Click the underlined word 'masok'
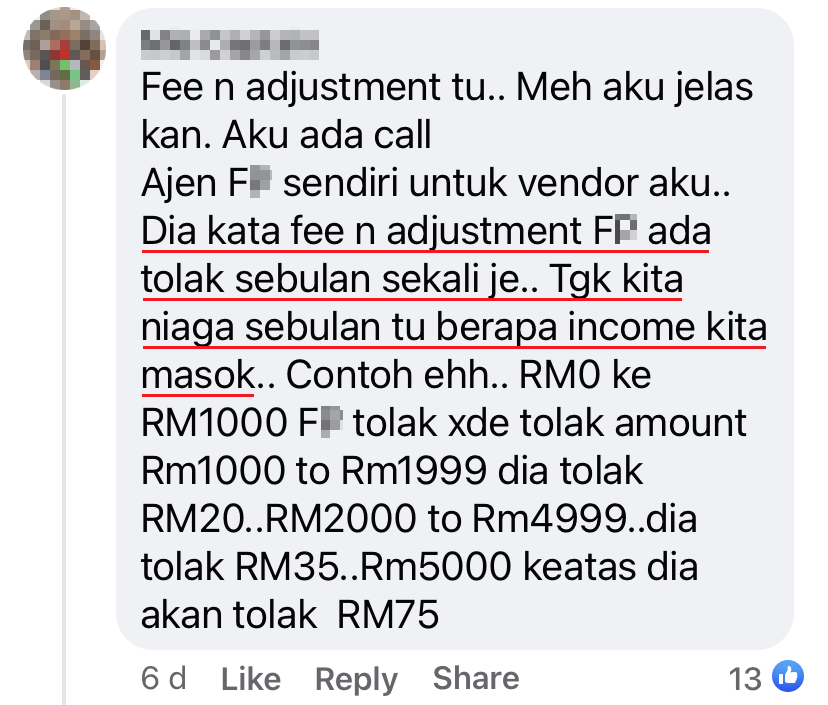828x705 pixels. [x=199, y=375]
